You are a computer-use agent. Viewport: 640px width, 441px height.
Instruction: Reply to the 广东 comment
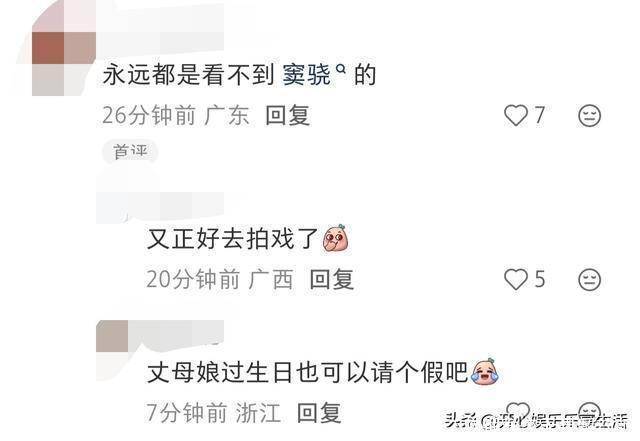(287, 115)
